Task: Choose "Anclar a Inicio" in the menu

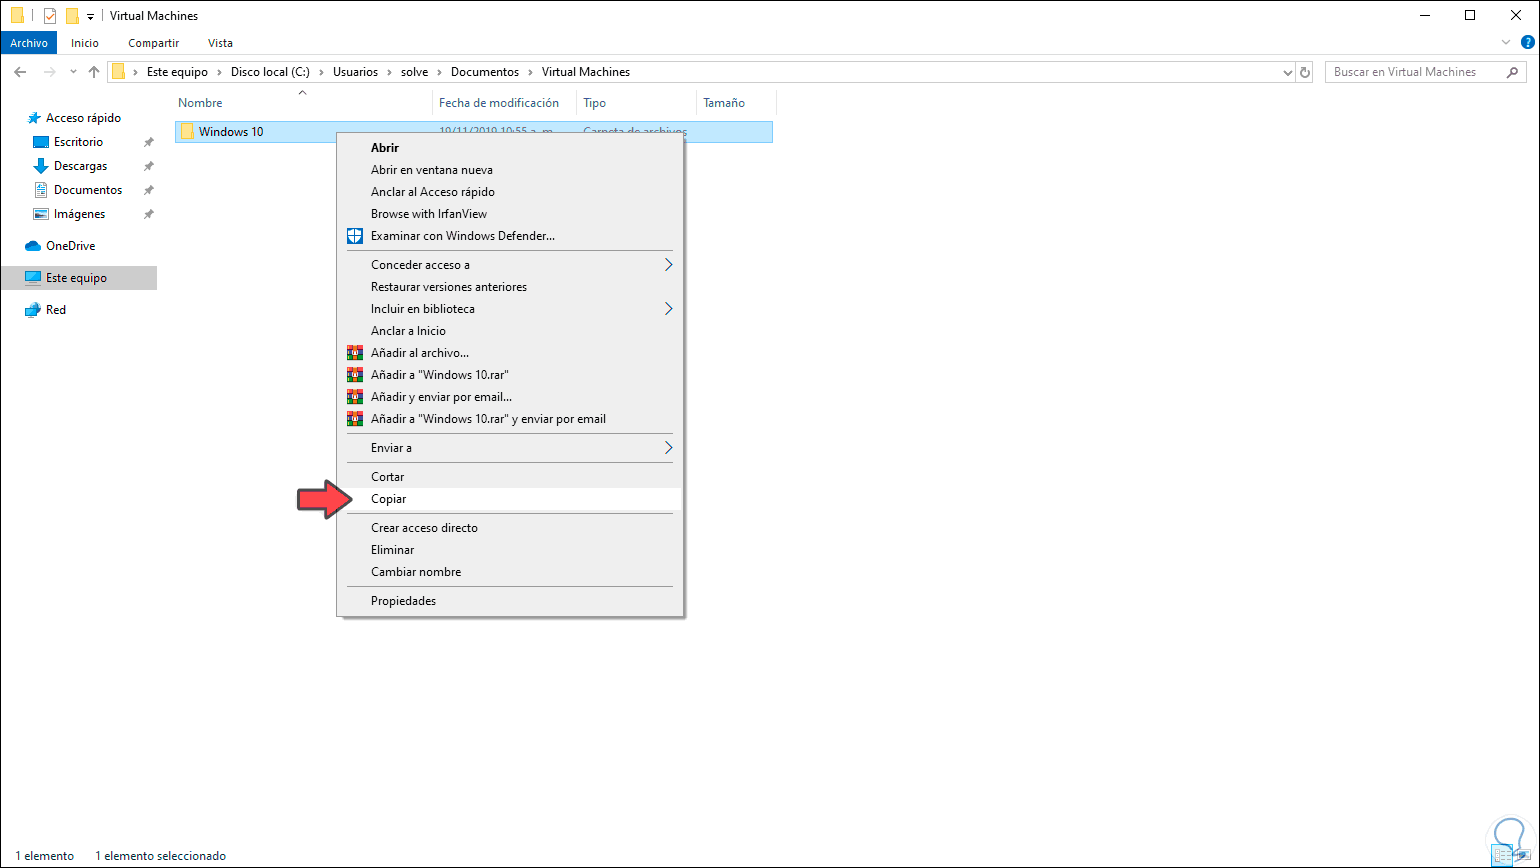Action: pyautogui.click(x=511, y=331)
